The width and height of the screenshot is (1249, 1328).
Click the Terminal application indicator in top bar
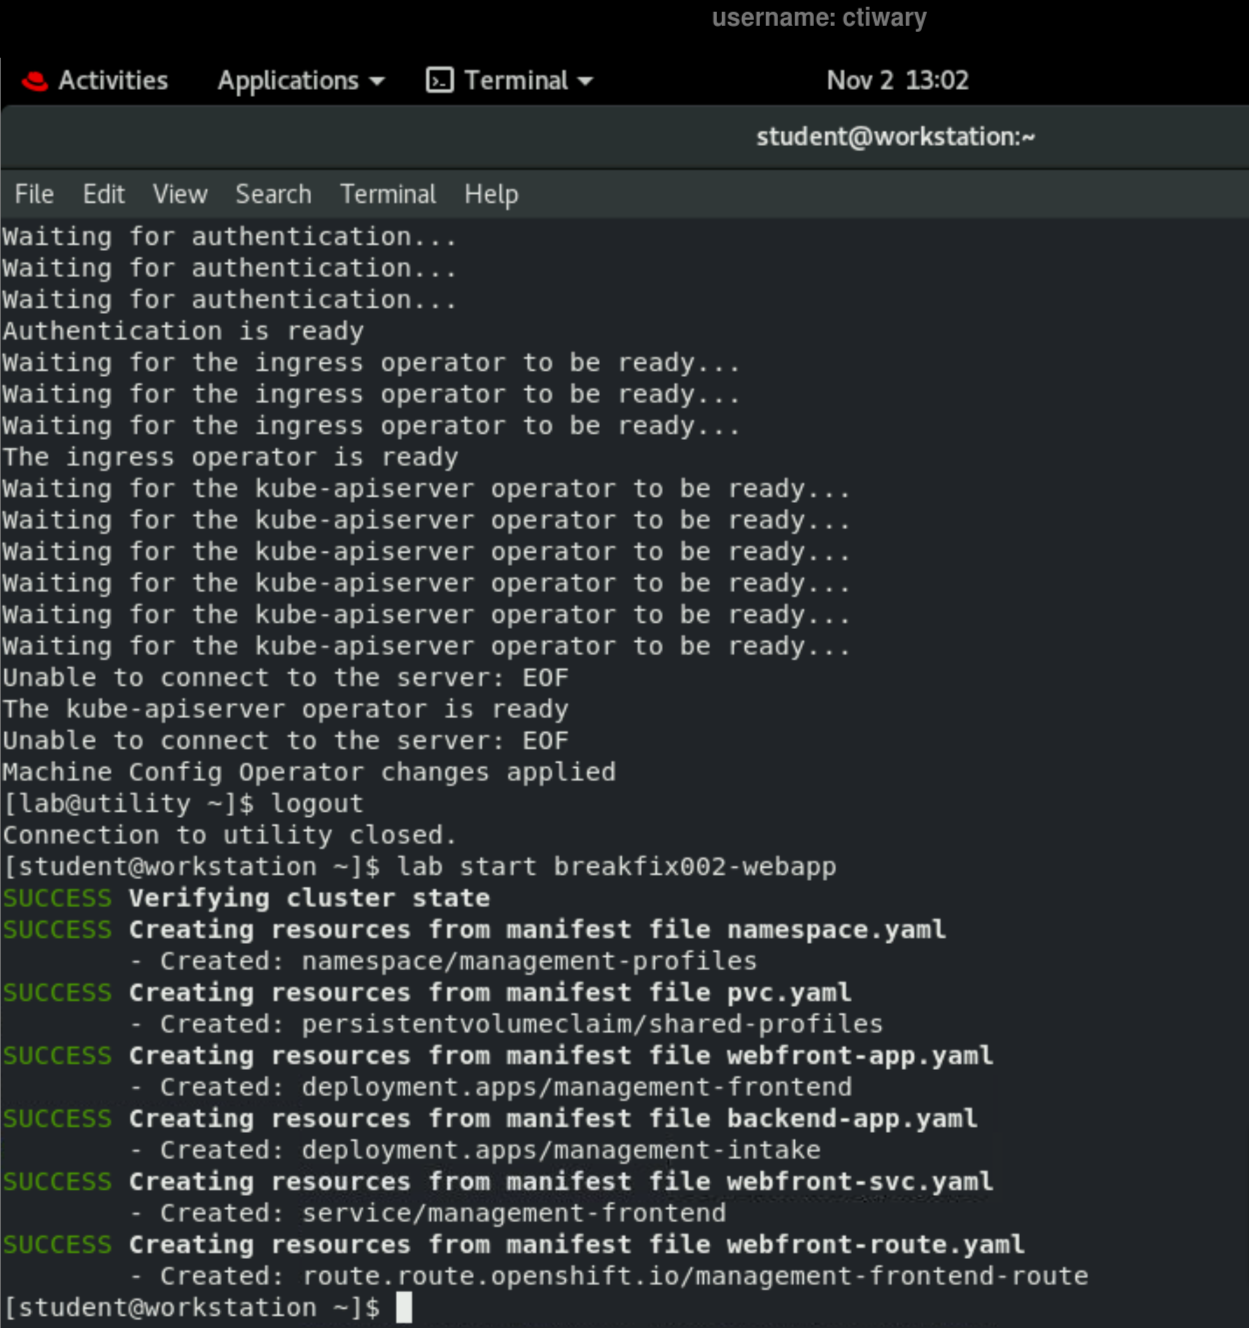click(x=509, y=80)
